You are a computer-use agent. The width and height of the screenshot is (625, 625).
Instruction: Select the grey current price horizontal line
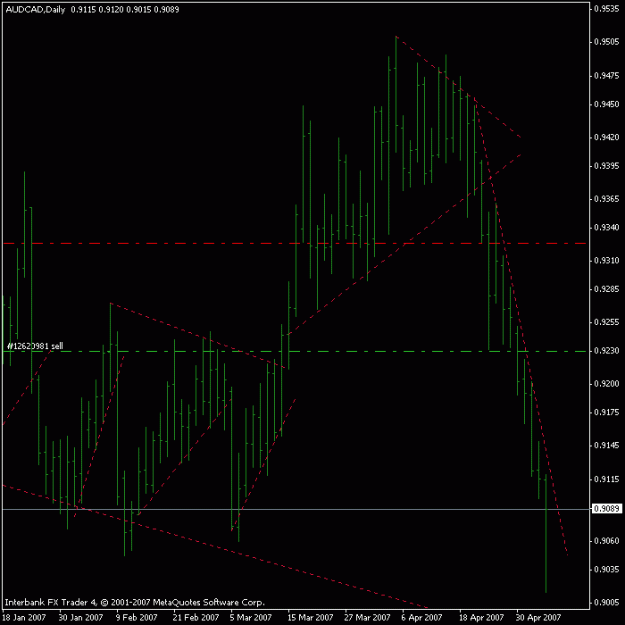pos(295,509)
